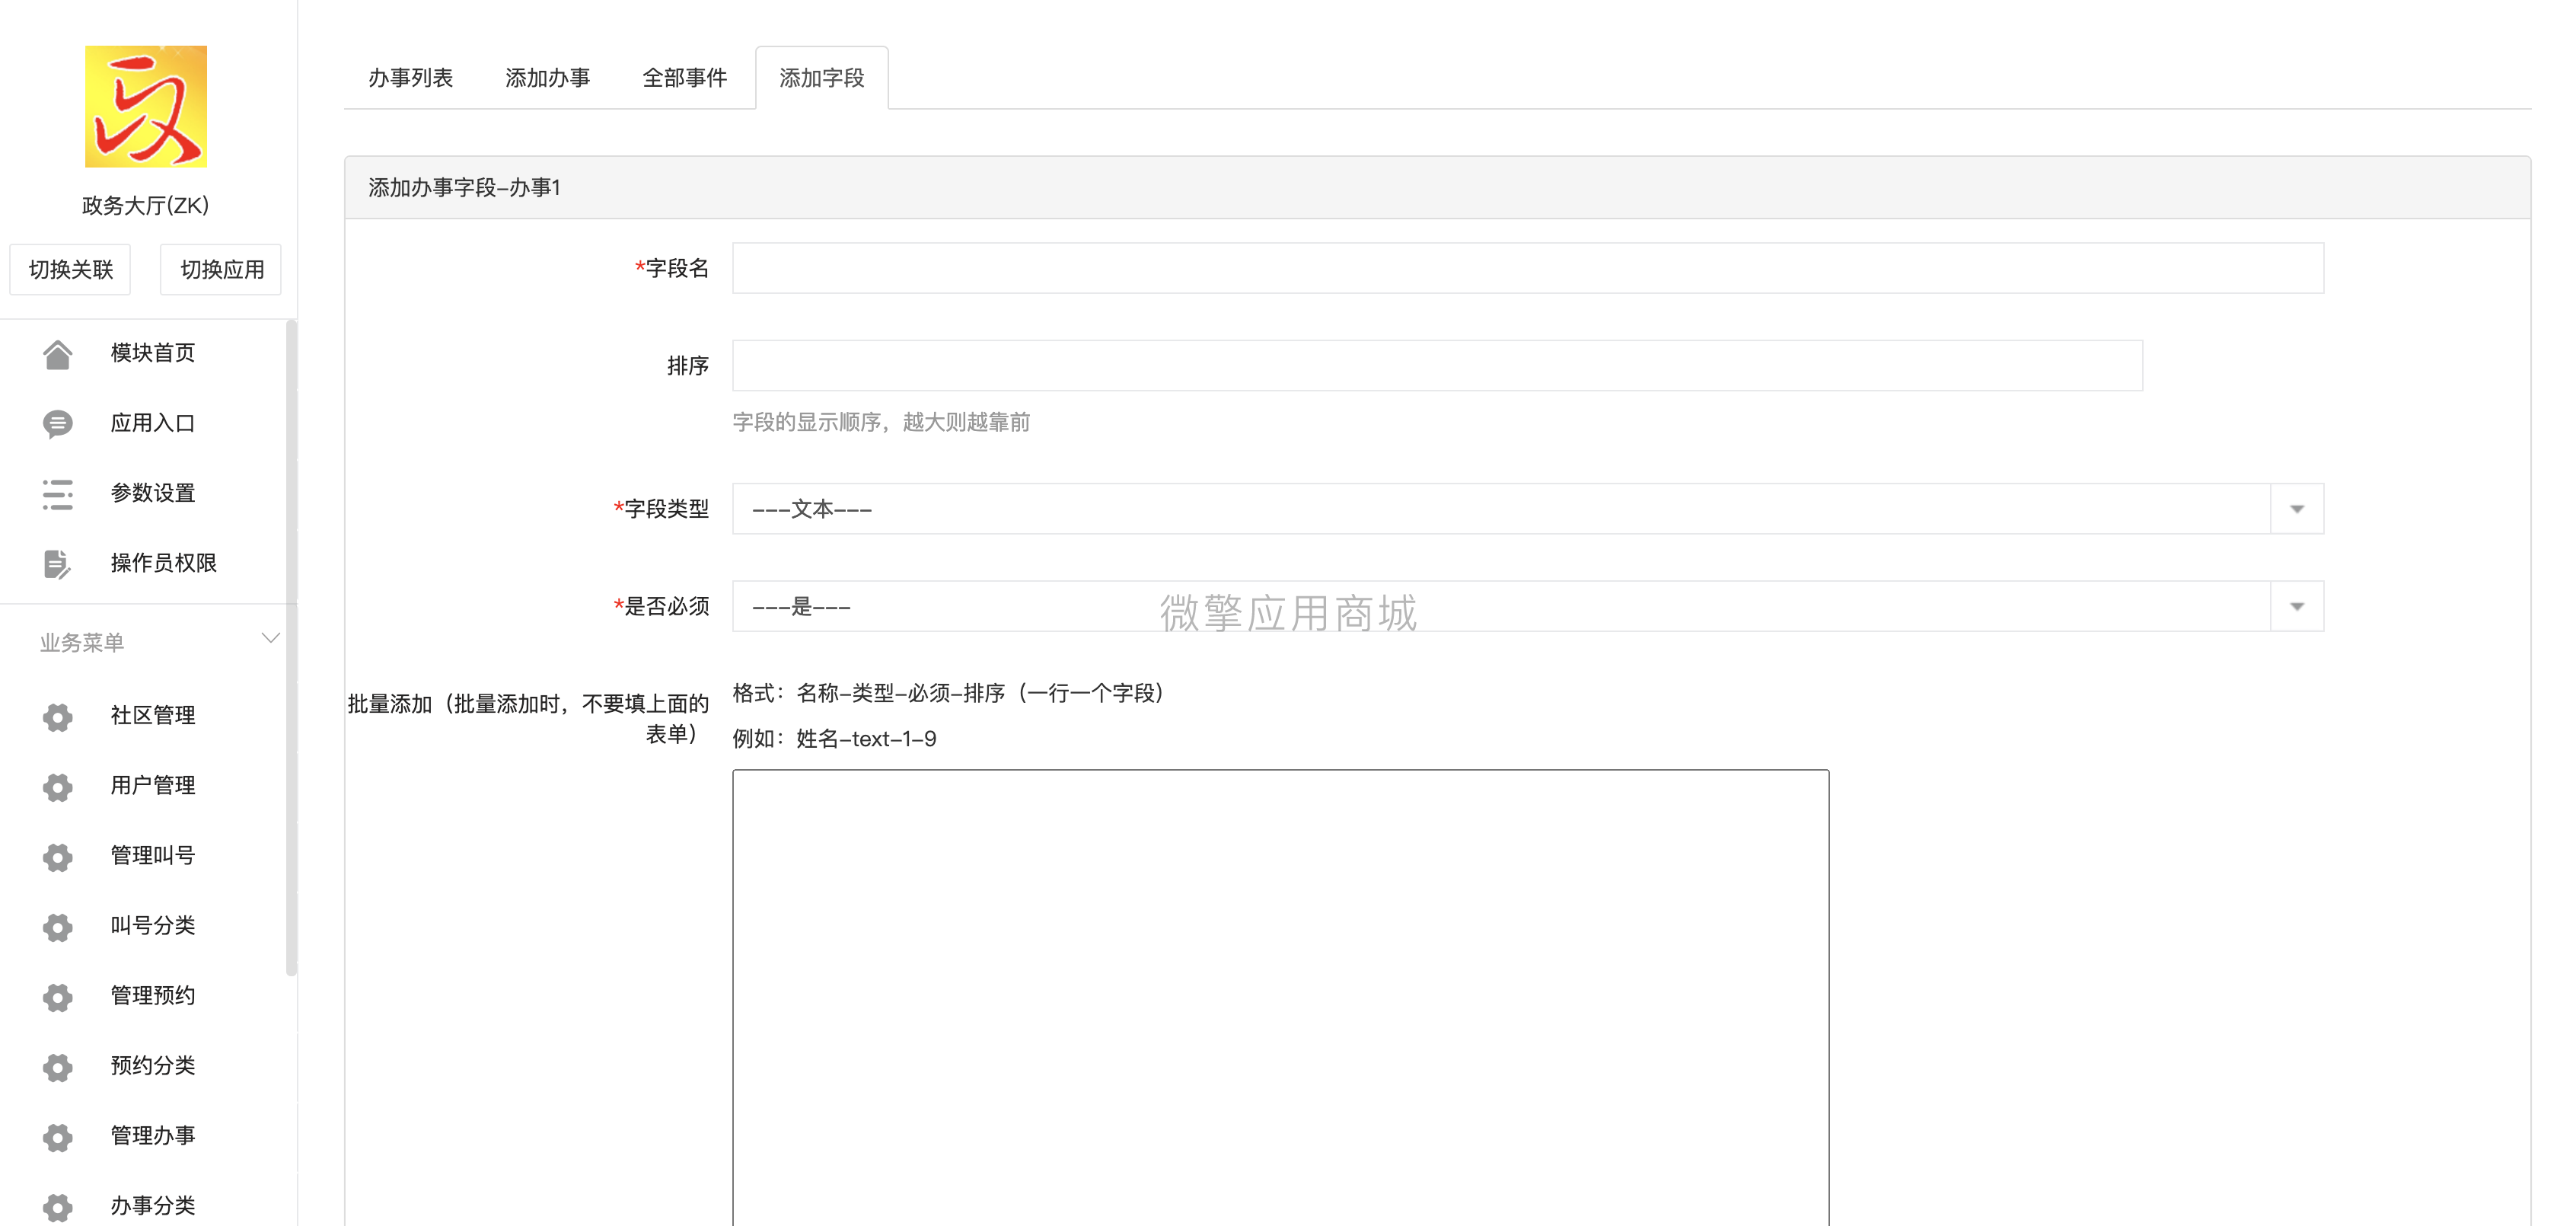Screen dimensions: 2576x1226
Task: Open the 是否必须 dropdown
Action: (1527, 606)
